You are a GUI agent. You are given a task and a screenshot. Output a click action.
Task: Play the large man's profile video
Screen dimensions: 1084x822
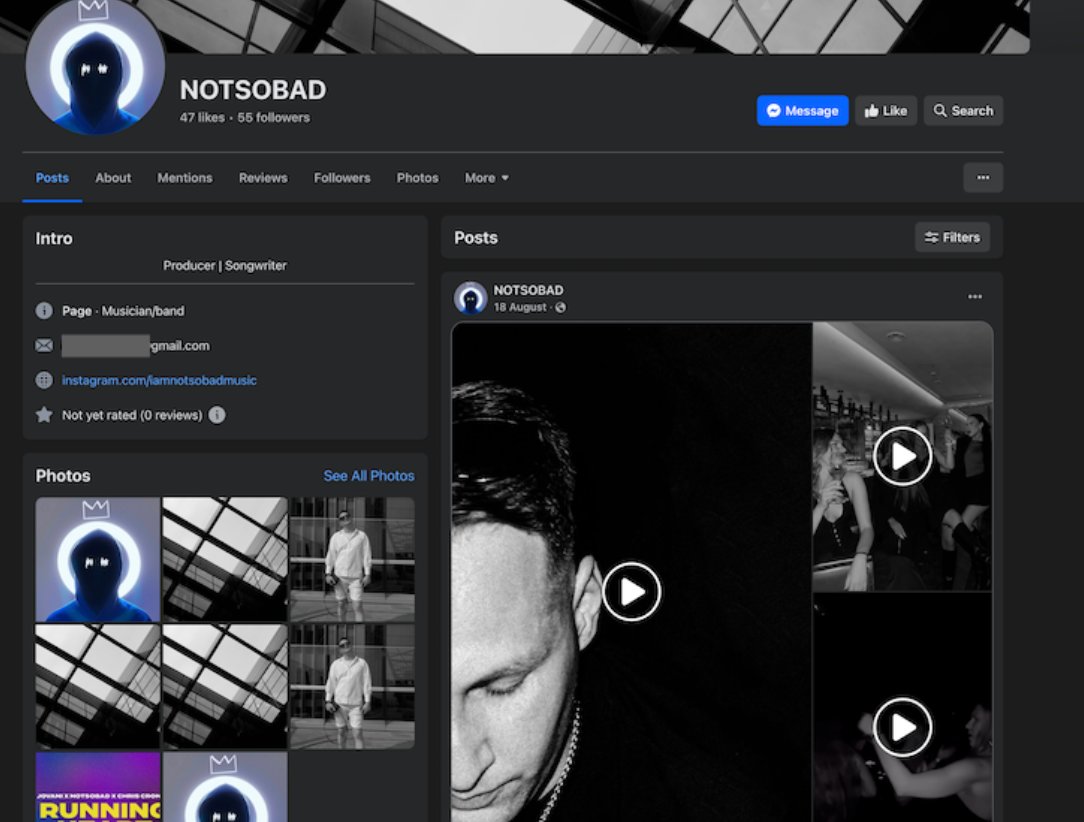point(631,591)
